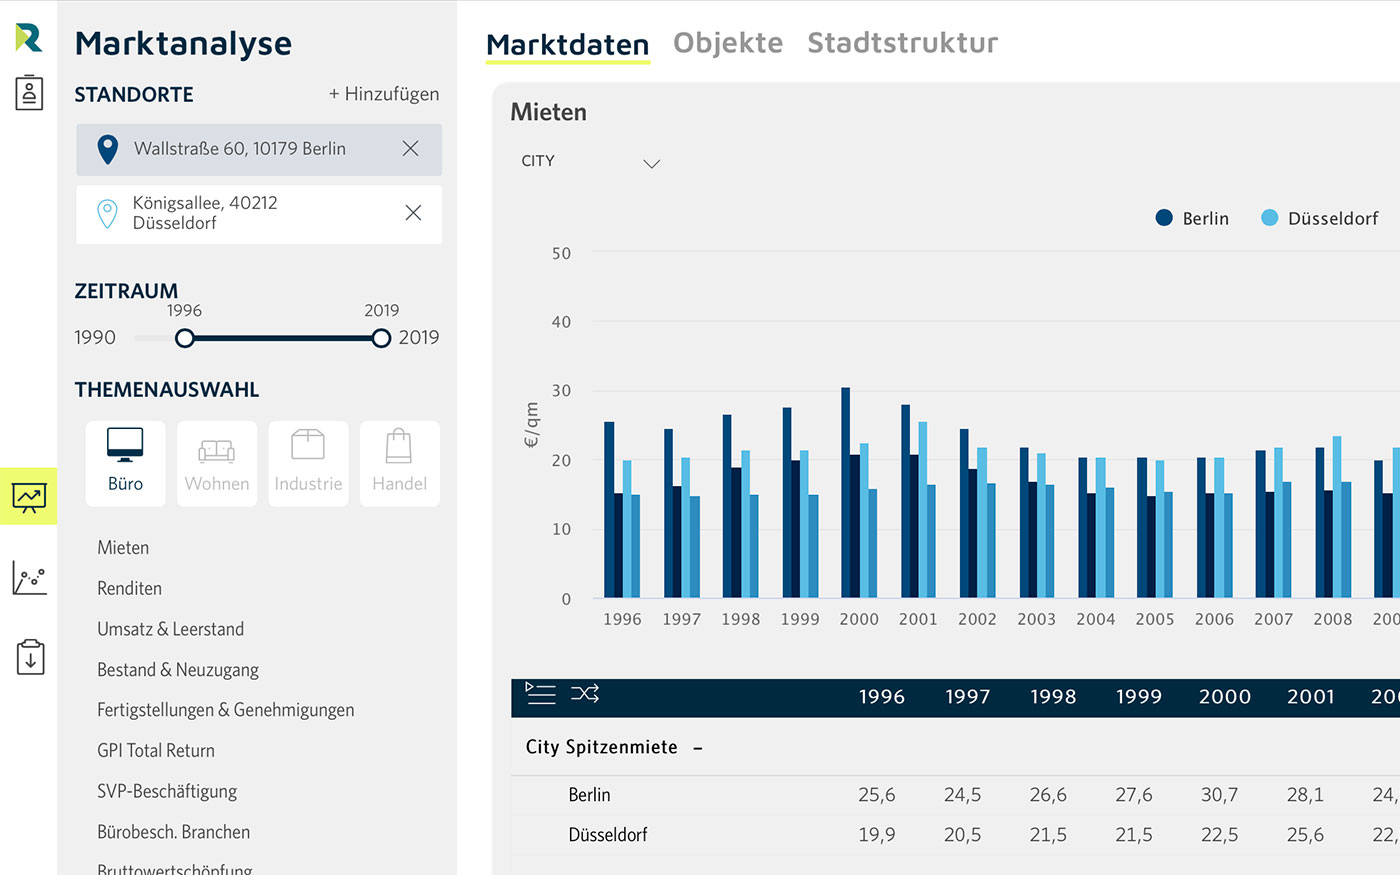Click the Mieten chart heading
The image size is (1400, 875).
click(548, 112)
